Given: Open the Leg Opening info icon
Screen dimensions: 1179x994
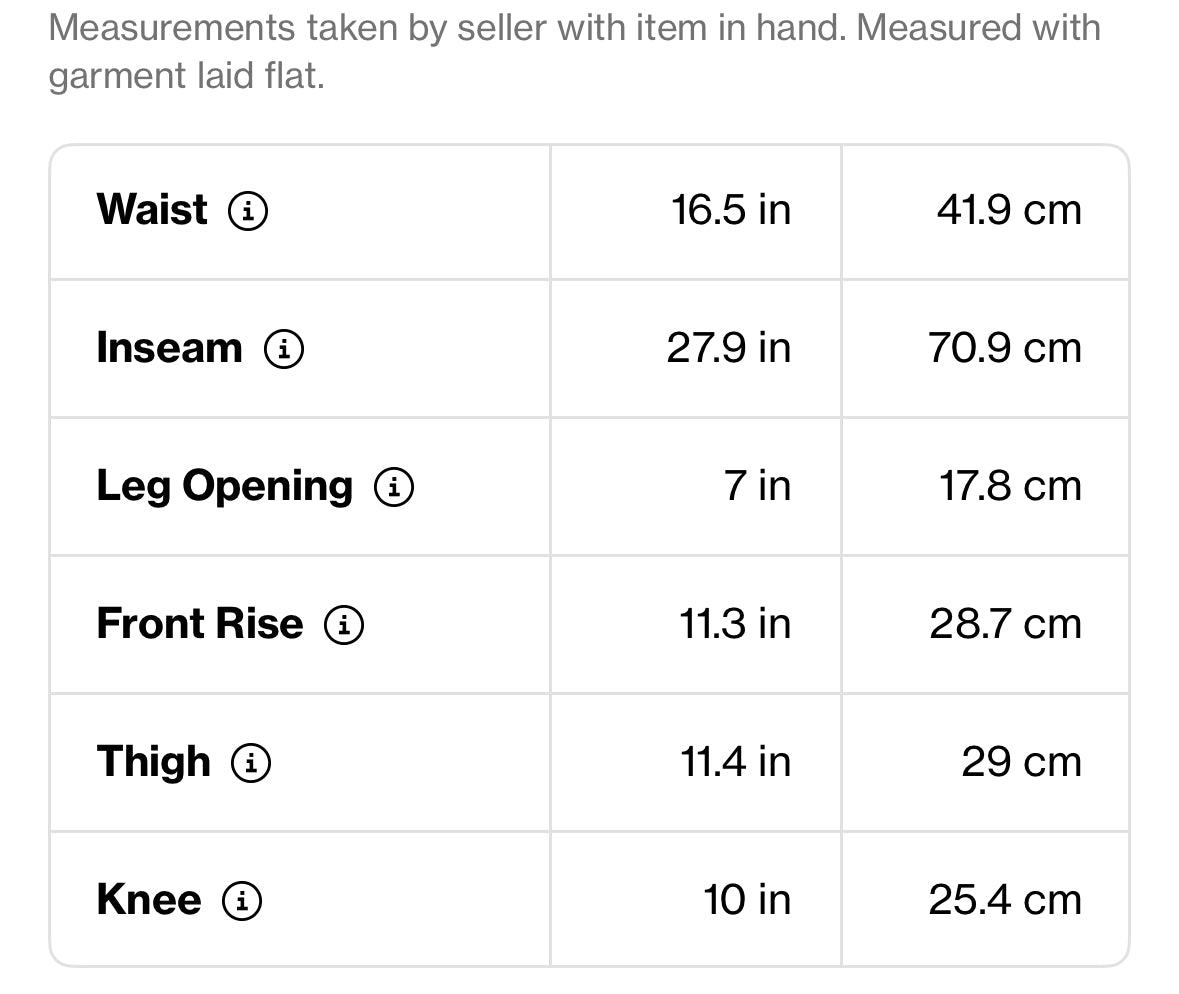Looking at the screenshot, I should click(394, 486).
